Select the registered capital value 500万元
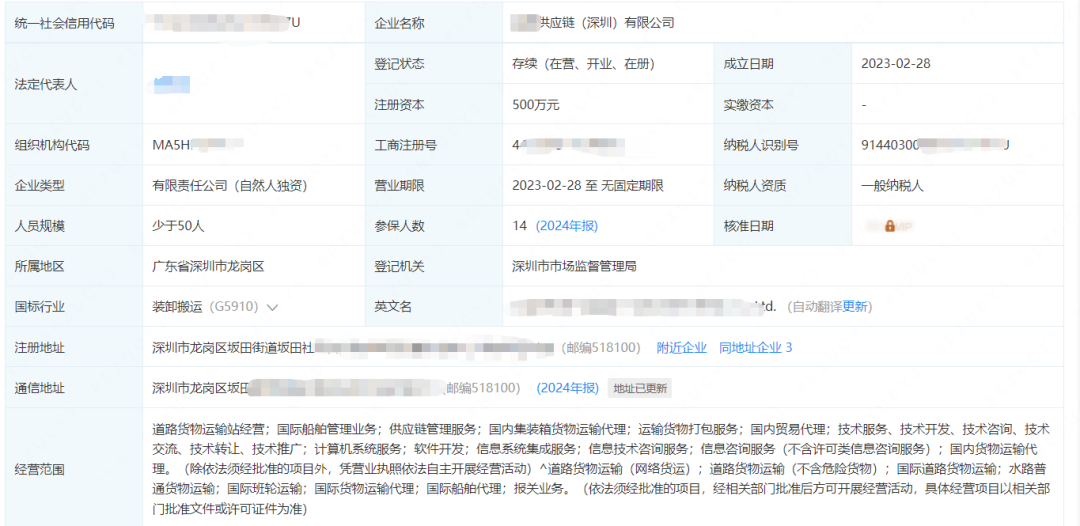 pyautogui.click(x=536, y=105)
